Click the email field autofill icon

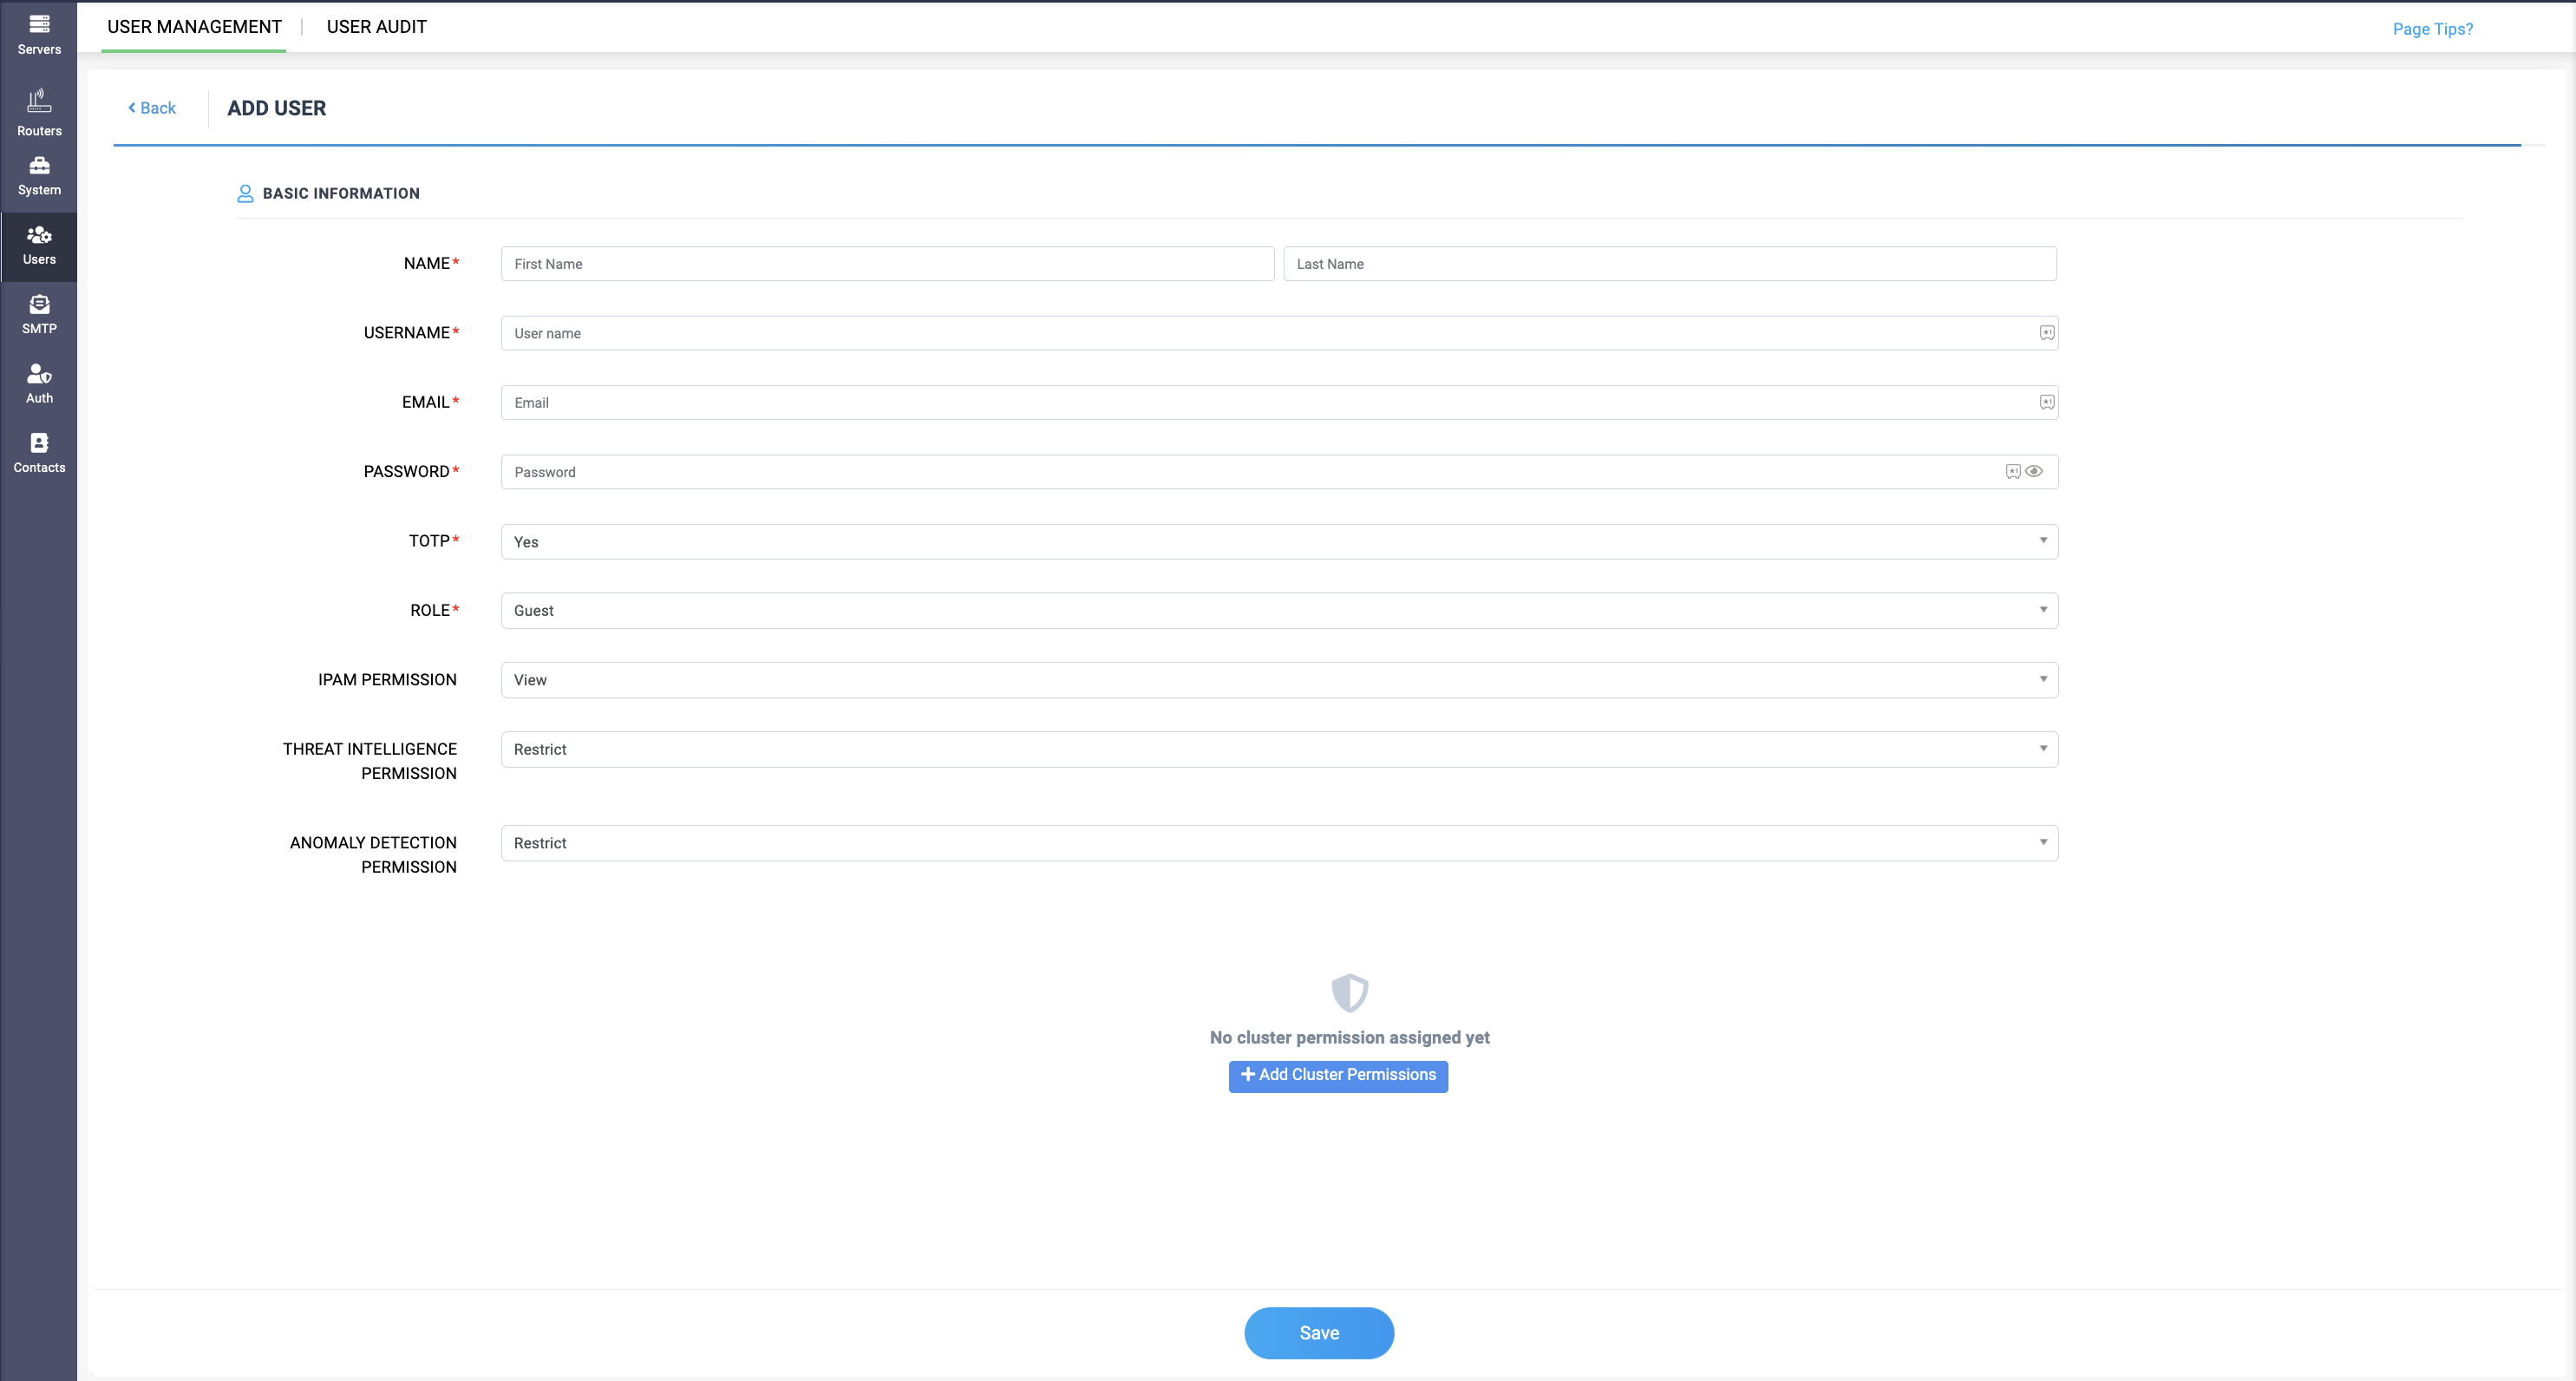[2046, 402]
